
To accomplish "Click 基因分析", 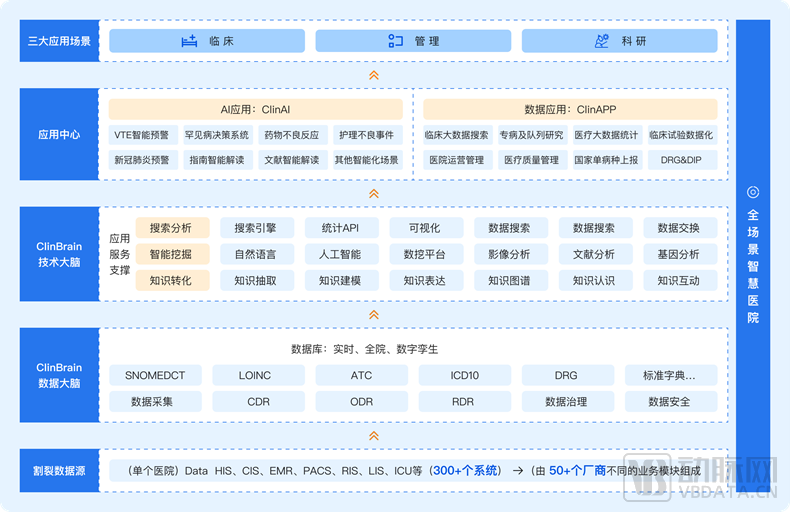I will pos(680,254).
